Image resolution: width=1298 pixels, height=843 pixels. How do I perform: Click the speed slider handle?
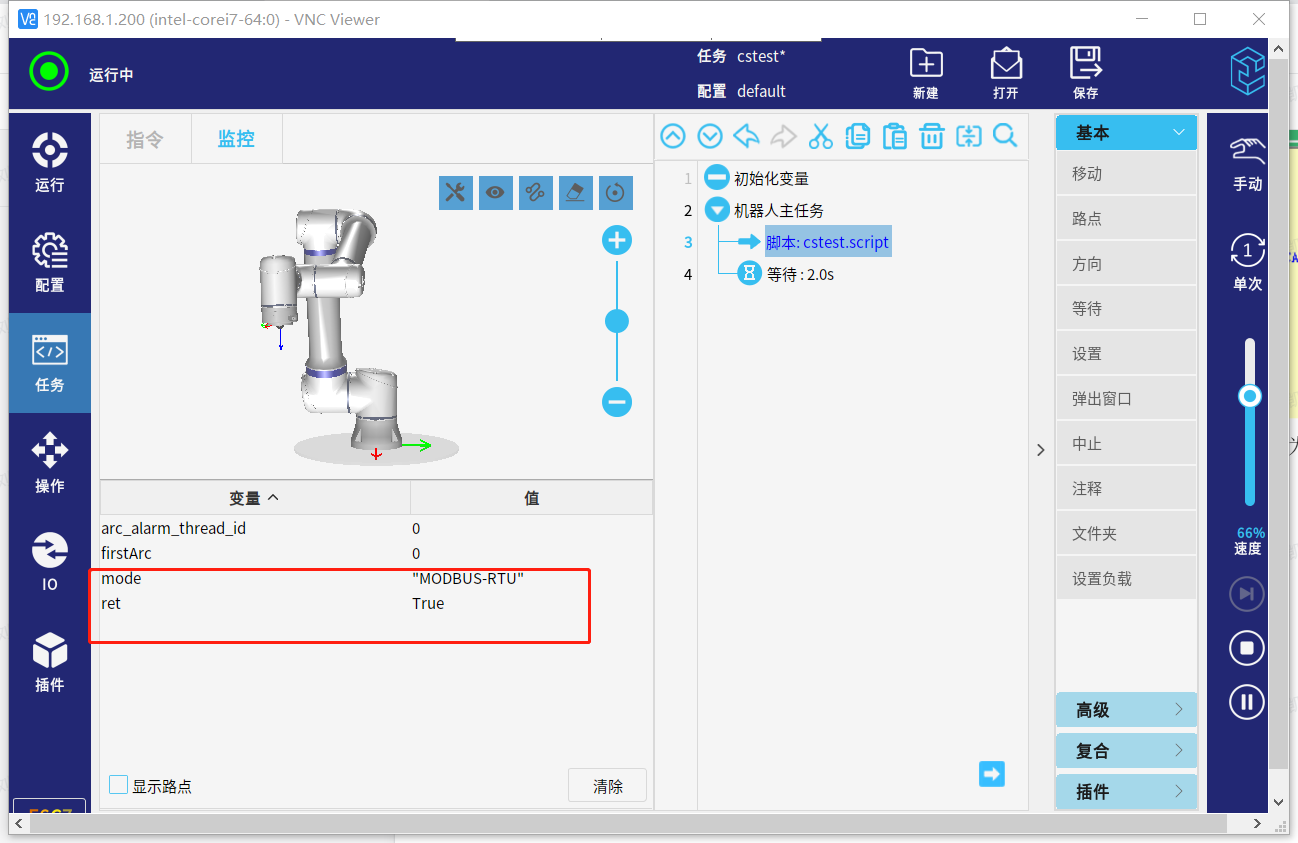pos(1249,397)
